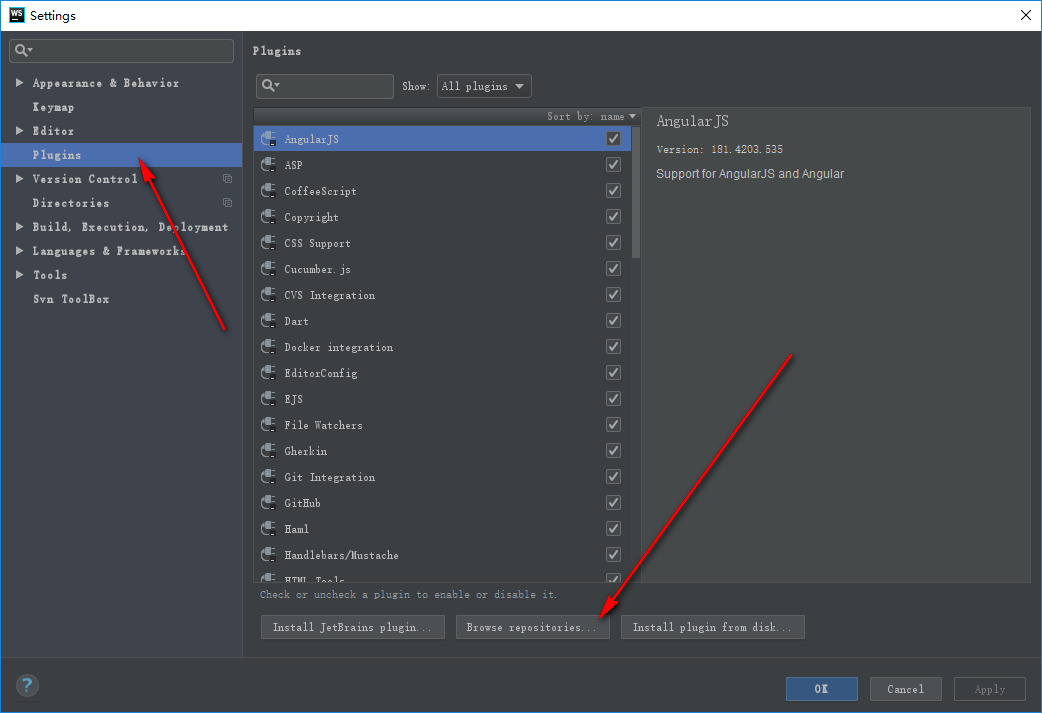1042x713 pixels.
Task: Focus the settings search field
Action: pos(122,51)
